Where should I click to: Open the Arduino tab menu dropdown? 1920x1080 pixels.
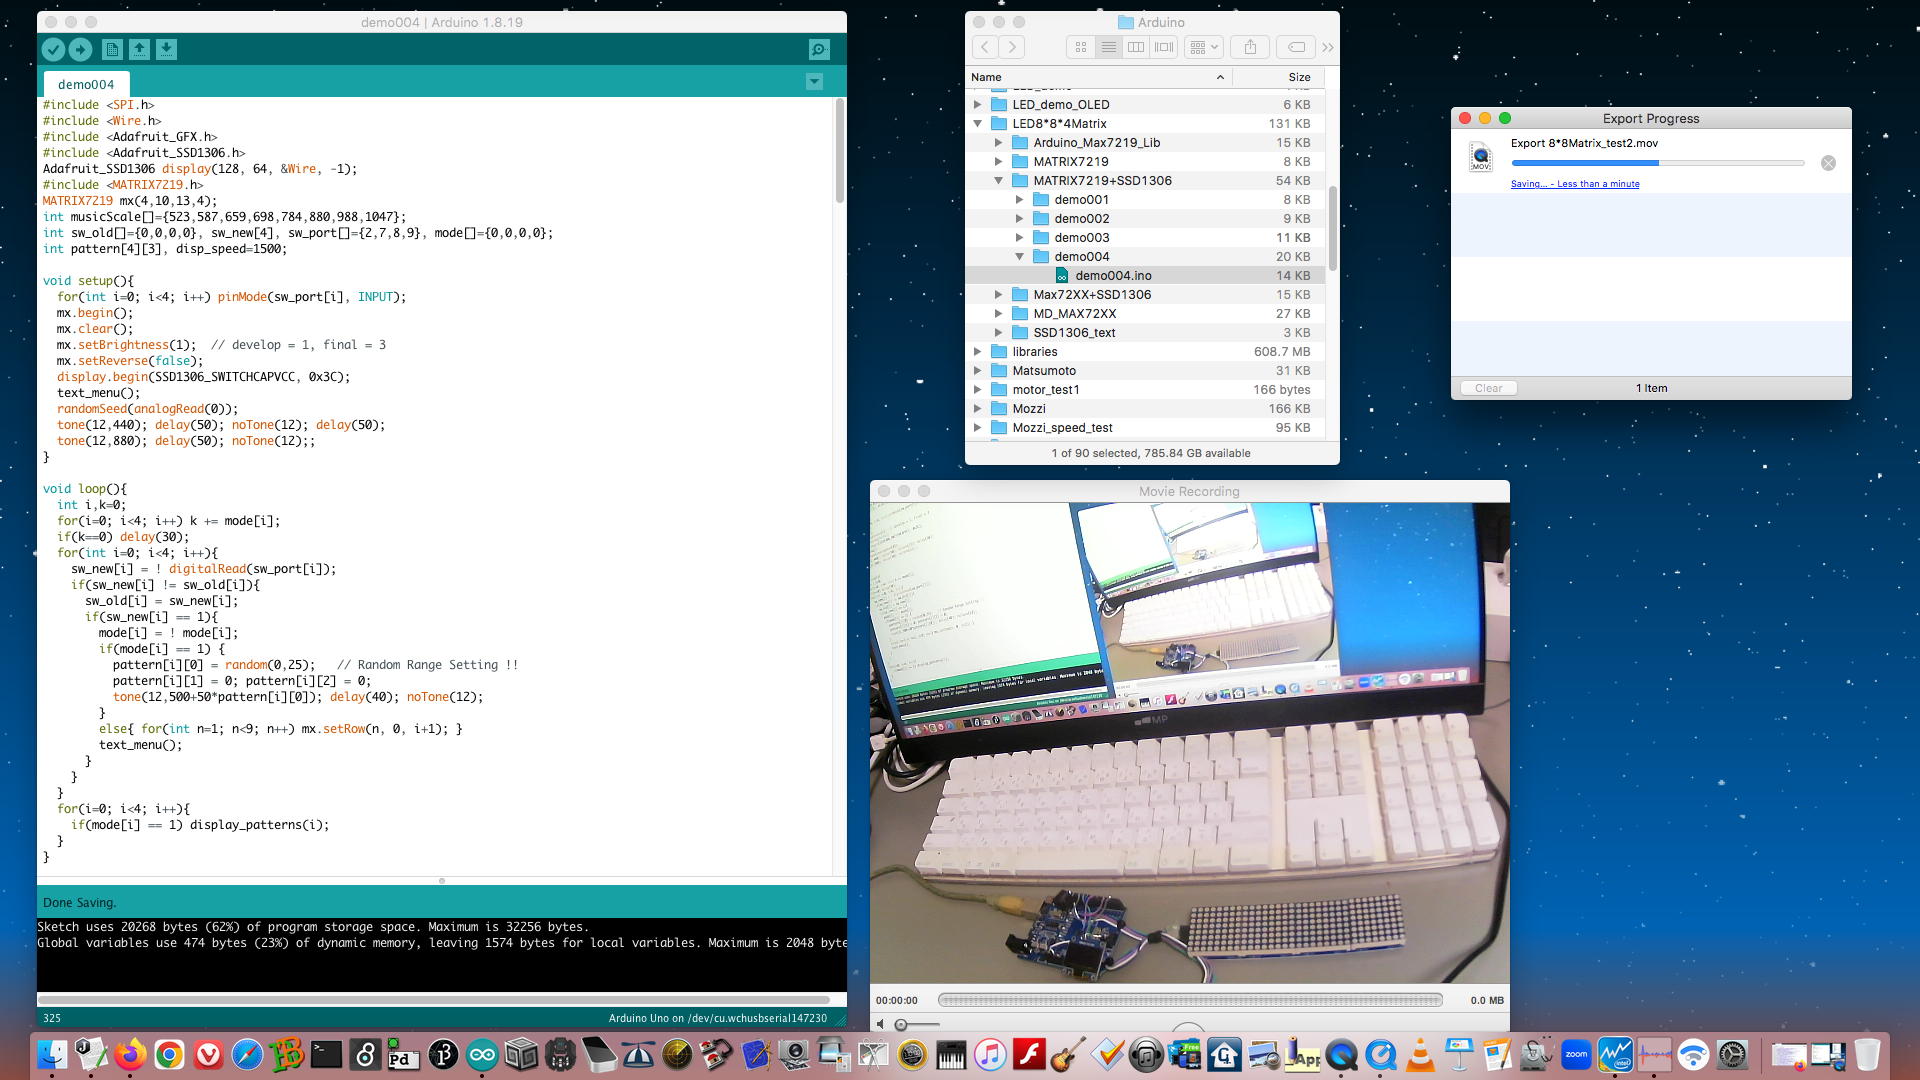pyautogui.click(x=814, y=82)
